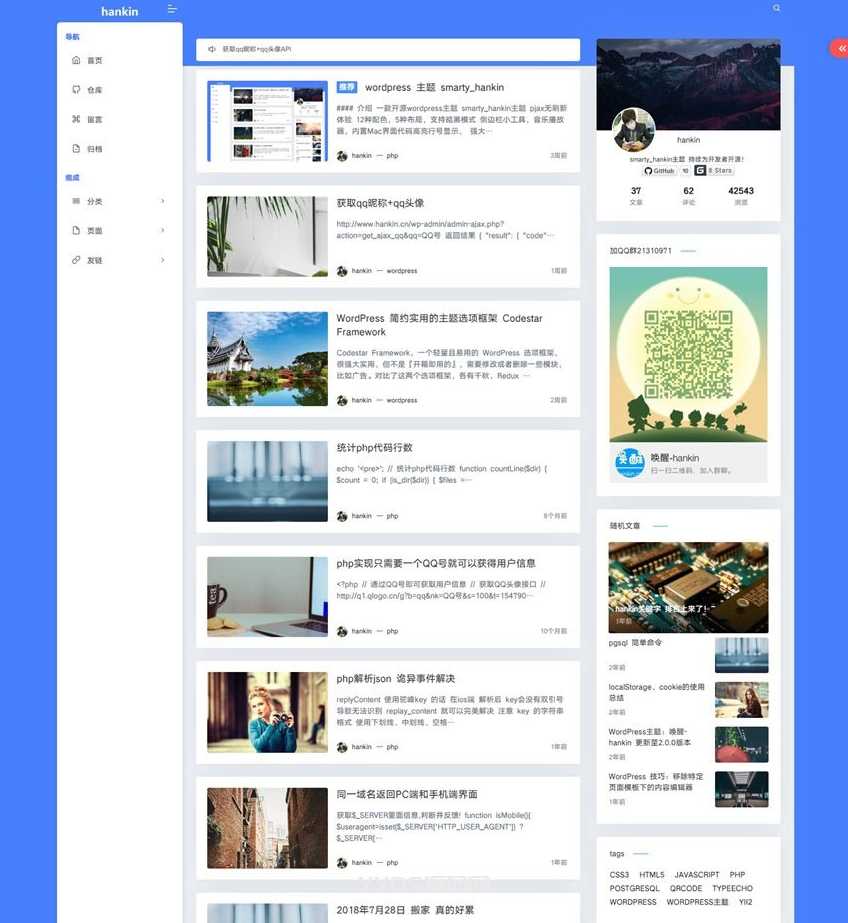
Task: Click the command icon beside 留言
Action: [76, 119]
